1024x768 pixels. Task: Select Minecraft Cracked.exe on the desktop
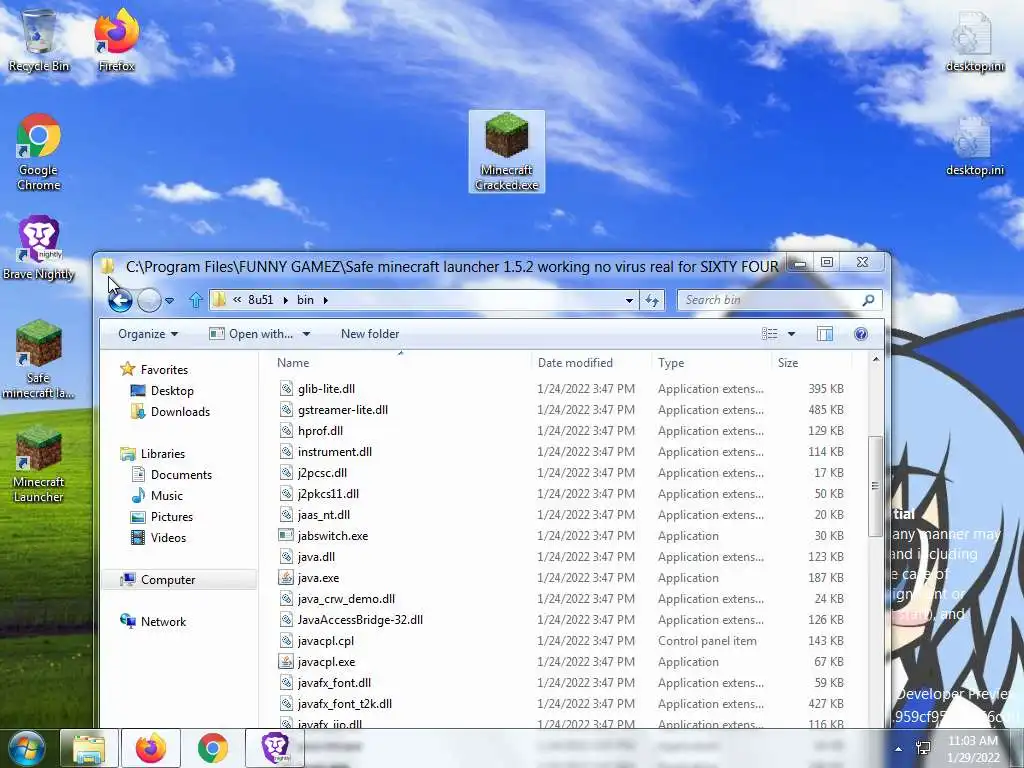click(507, 152)
